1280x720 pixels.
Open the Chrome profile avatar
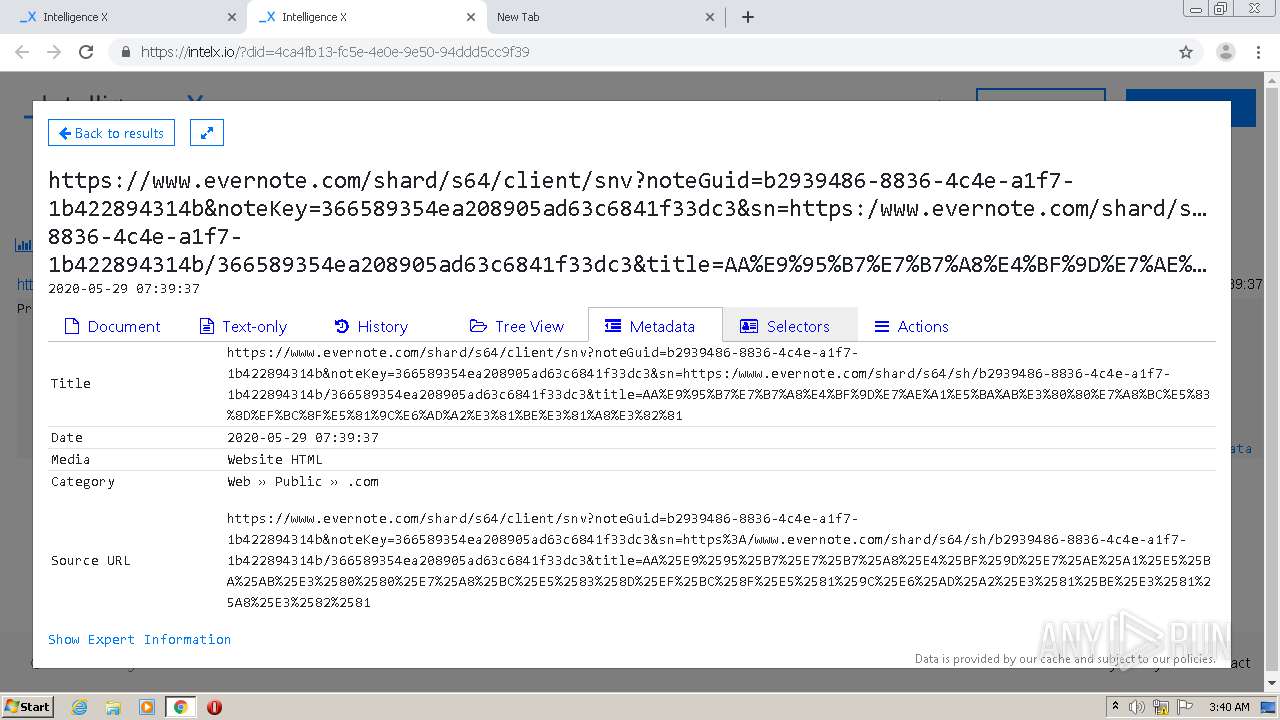point(1226,52)
